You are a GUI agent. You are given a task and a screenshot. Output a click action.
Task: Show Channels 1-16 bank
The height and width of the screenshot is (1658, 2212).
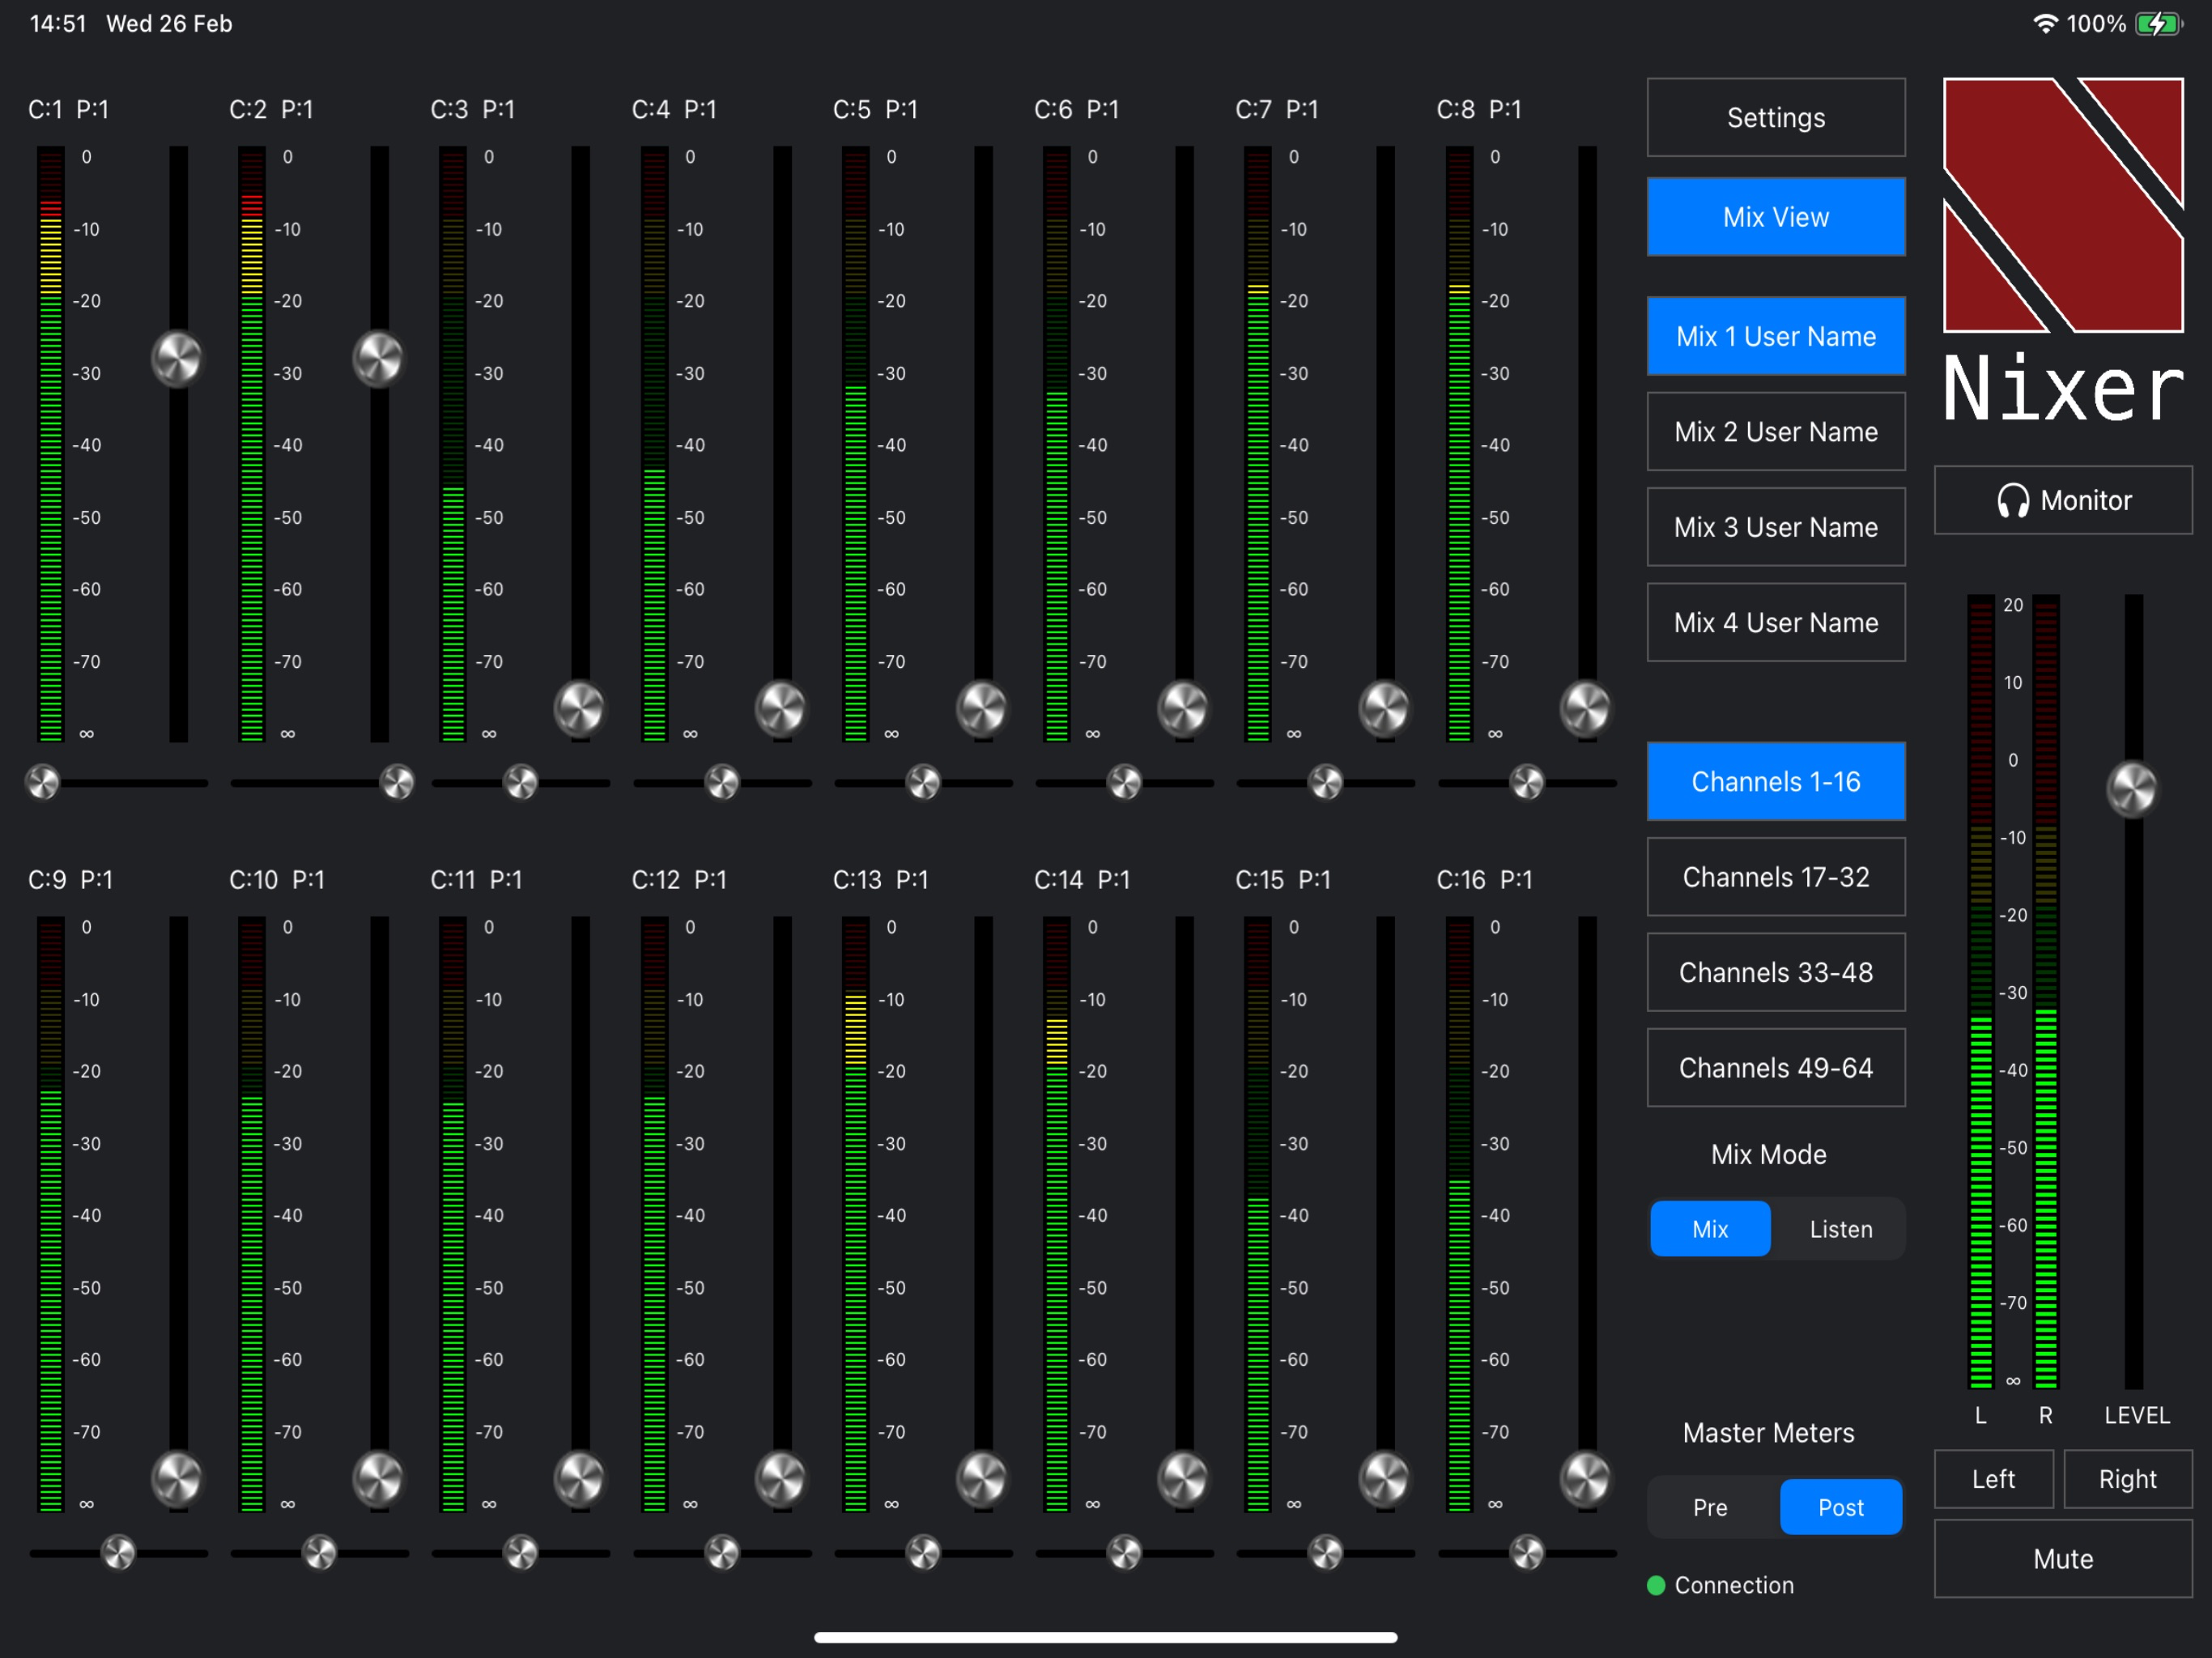click(x=1775, y=781)
